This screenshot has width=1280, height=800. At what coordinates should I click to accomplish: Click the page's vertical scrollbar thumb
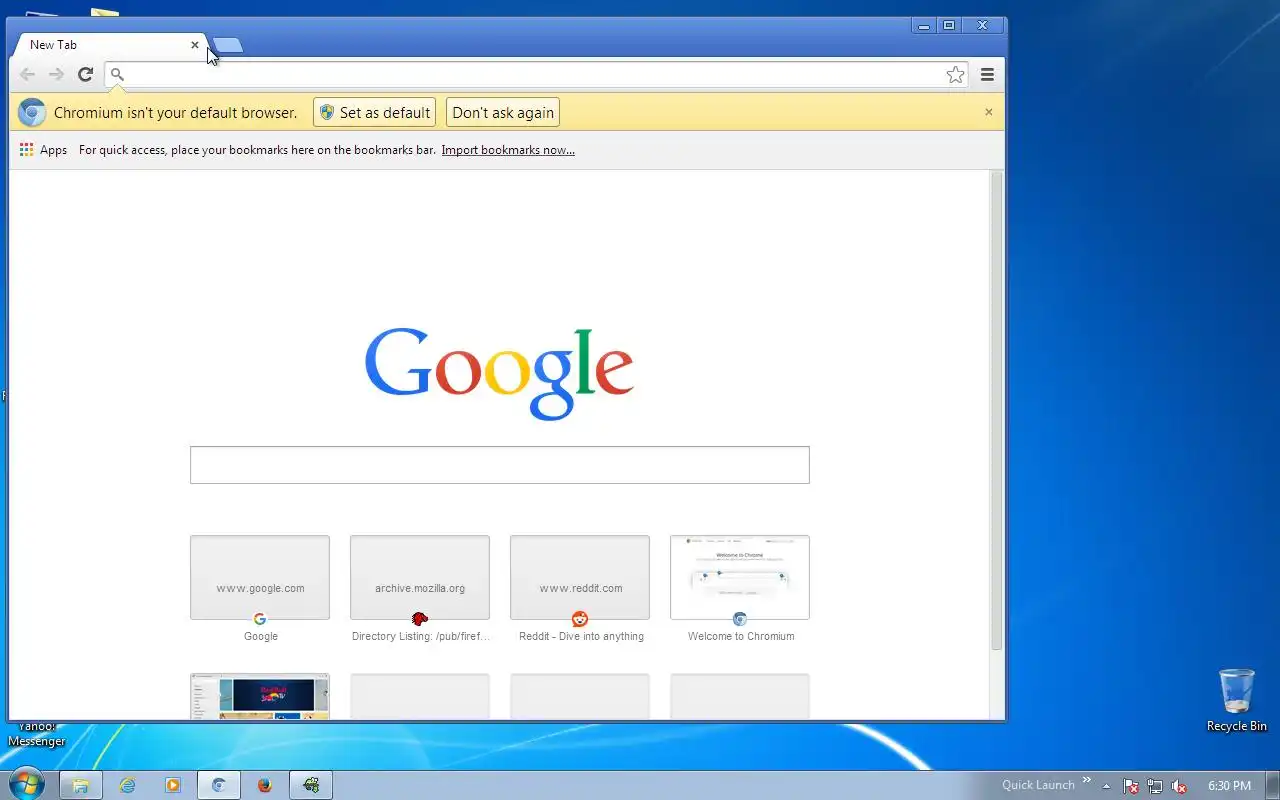[996, 411]
